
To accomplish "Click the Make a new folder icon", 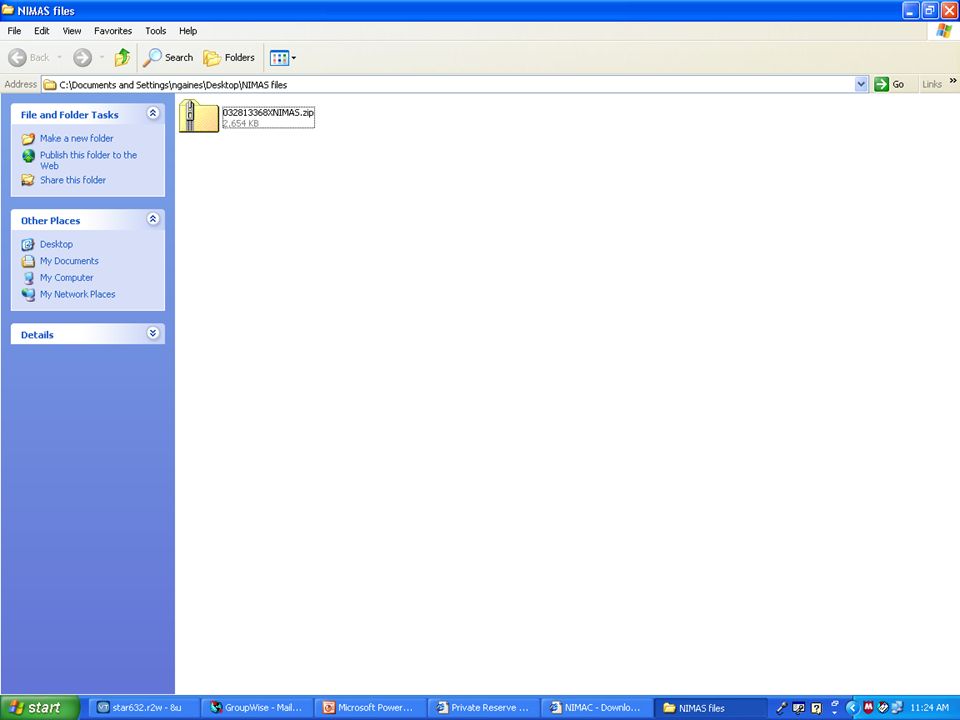I will 28,139.
